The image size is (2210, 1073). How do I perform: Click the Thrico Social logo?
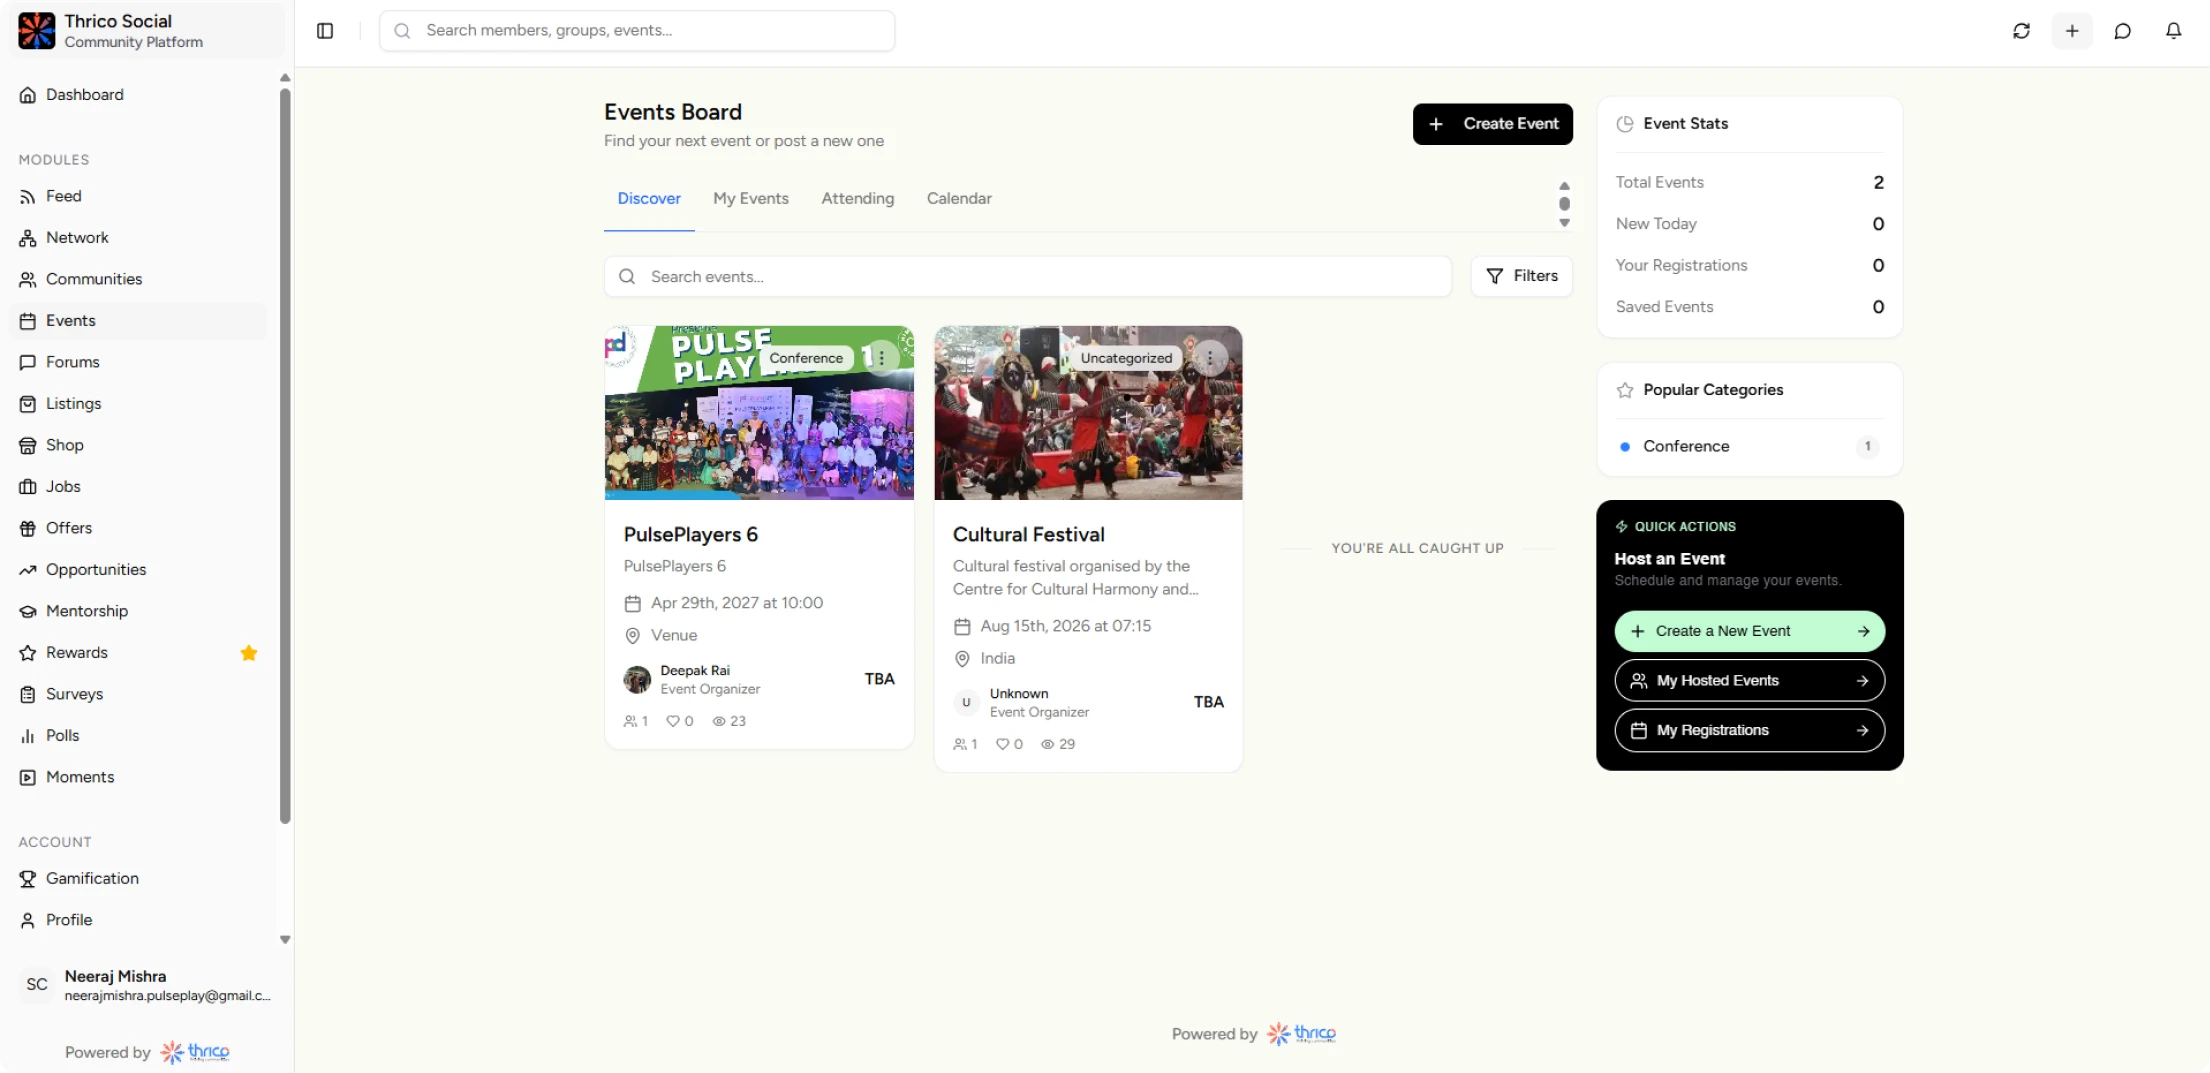pos(37,31)
